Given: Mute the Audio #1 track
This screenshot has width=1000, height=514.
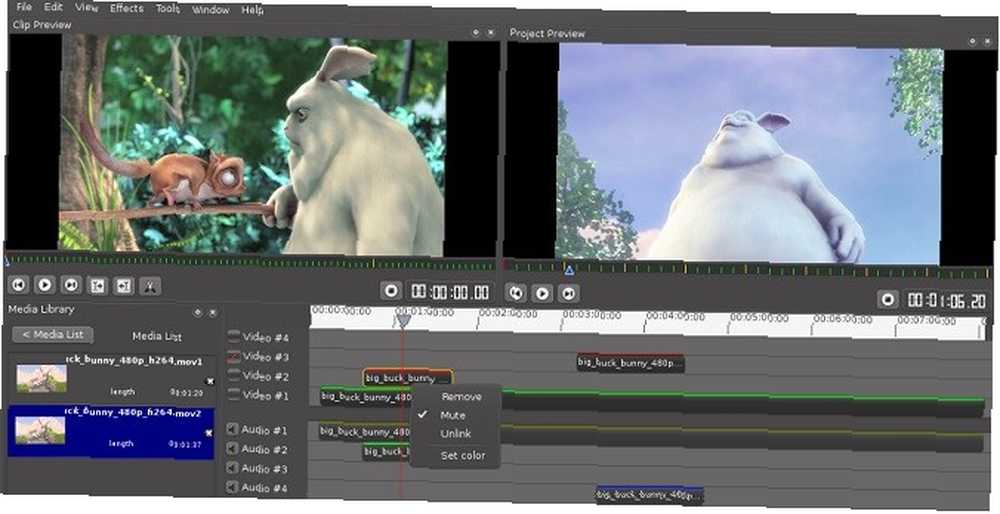Looking at the screenshot, I should click(233, 430).
